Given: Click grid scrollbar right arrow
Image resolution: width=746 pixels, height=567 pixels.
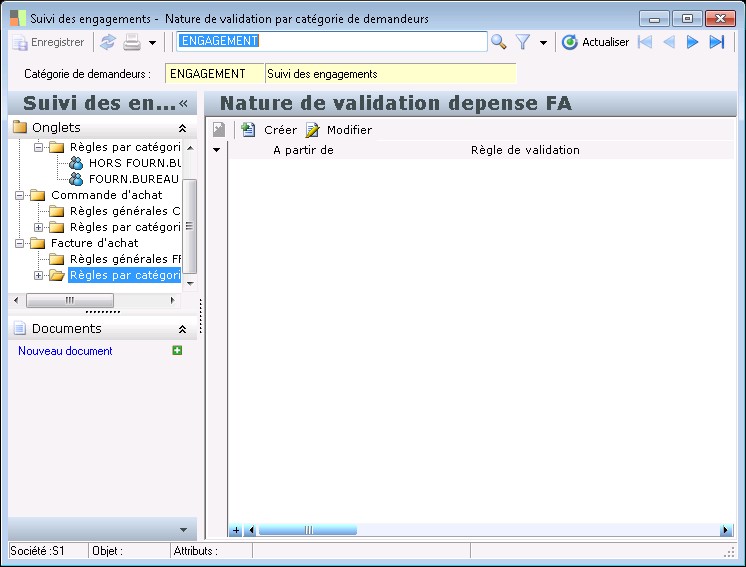Looking at the screenshot, I should 726,530.
